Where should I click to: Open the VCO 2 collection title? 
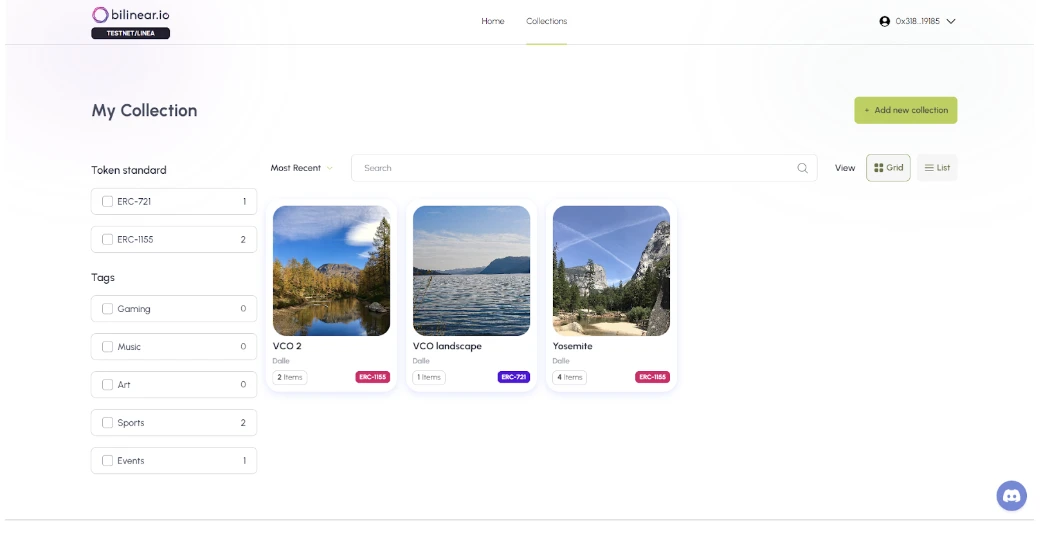coord(287,346)
